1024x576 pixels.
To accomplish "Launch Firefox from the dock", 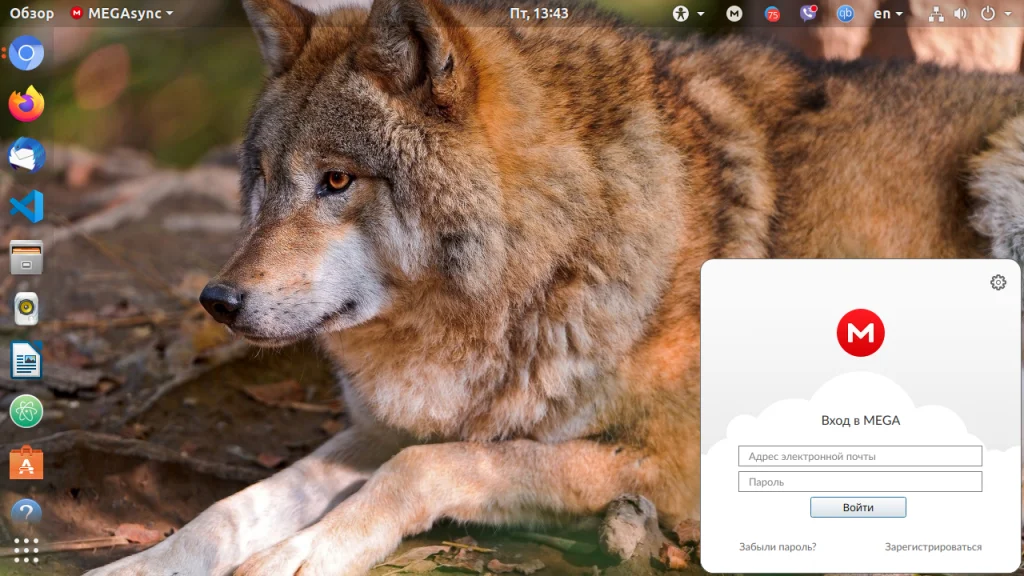I will point(26,104).
